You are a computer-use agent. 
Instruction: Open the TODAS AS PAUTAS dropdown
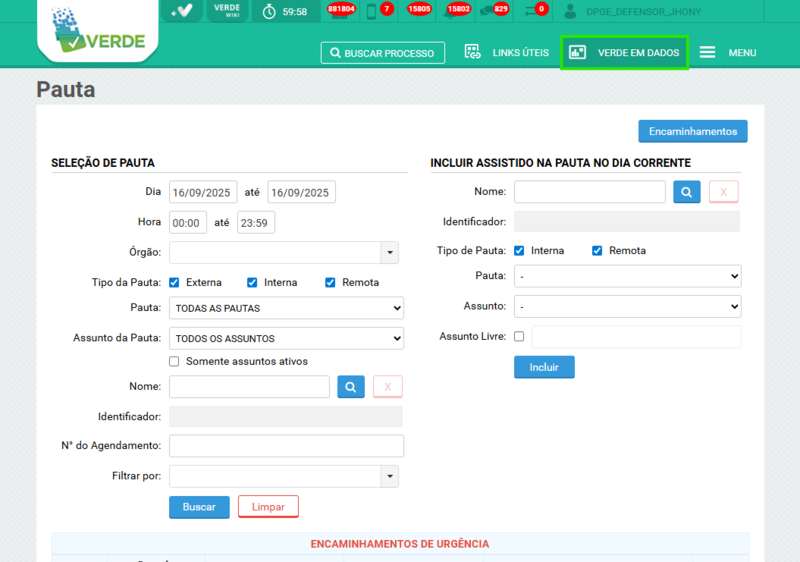point(286,308)
